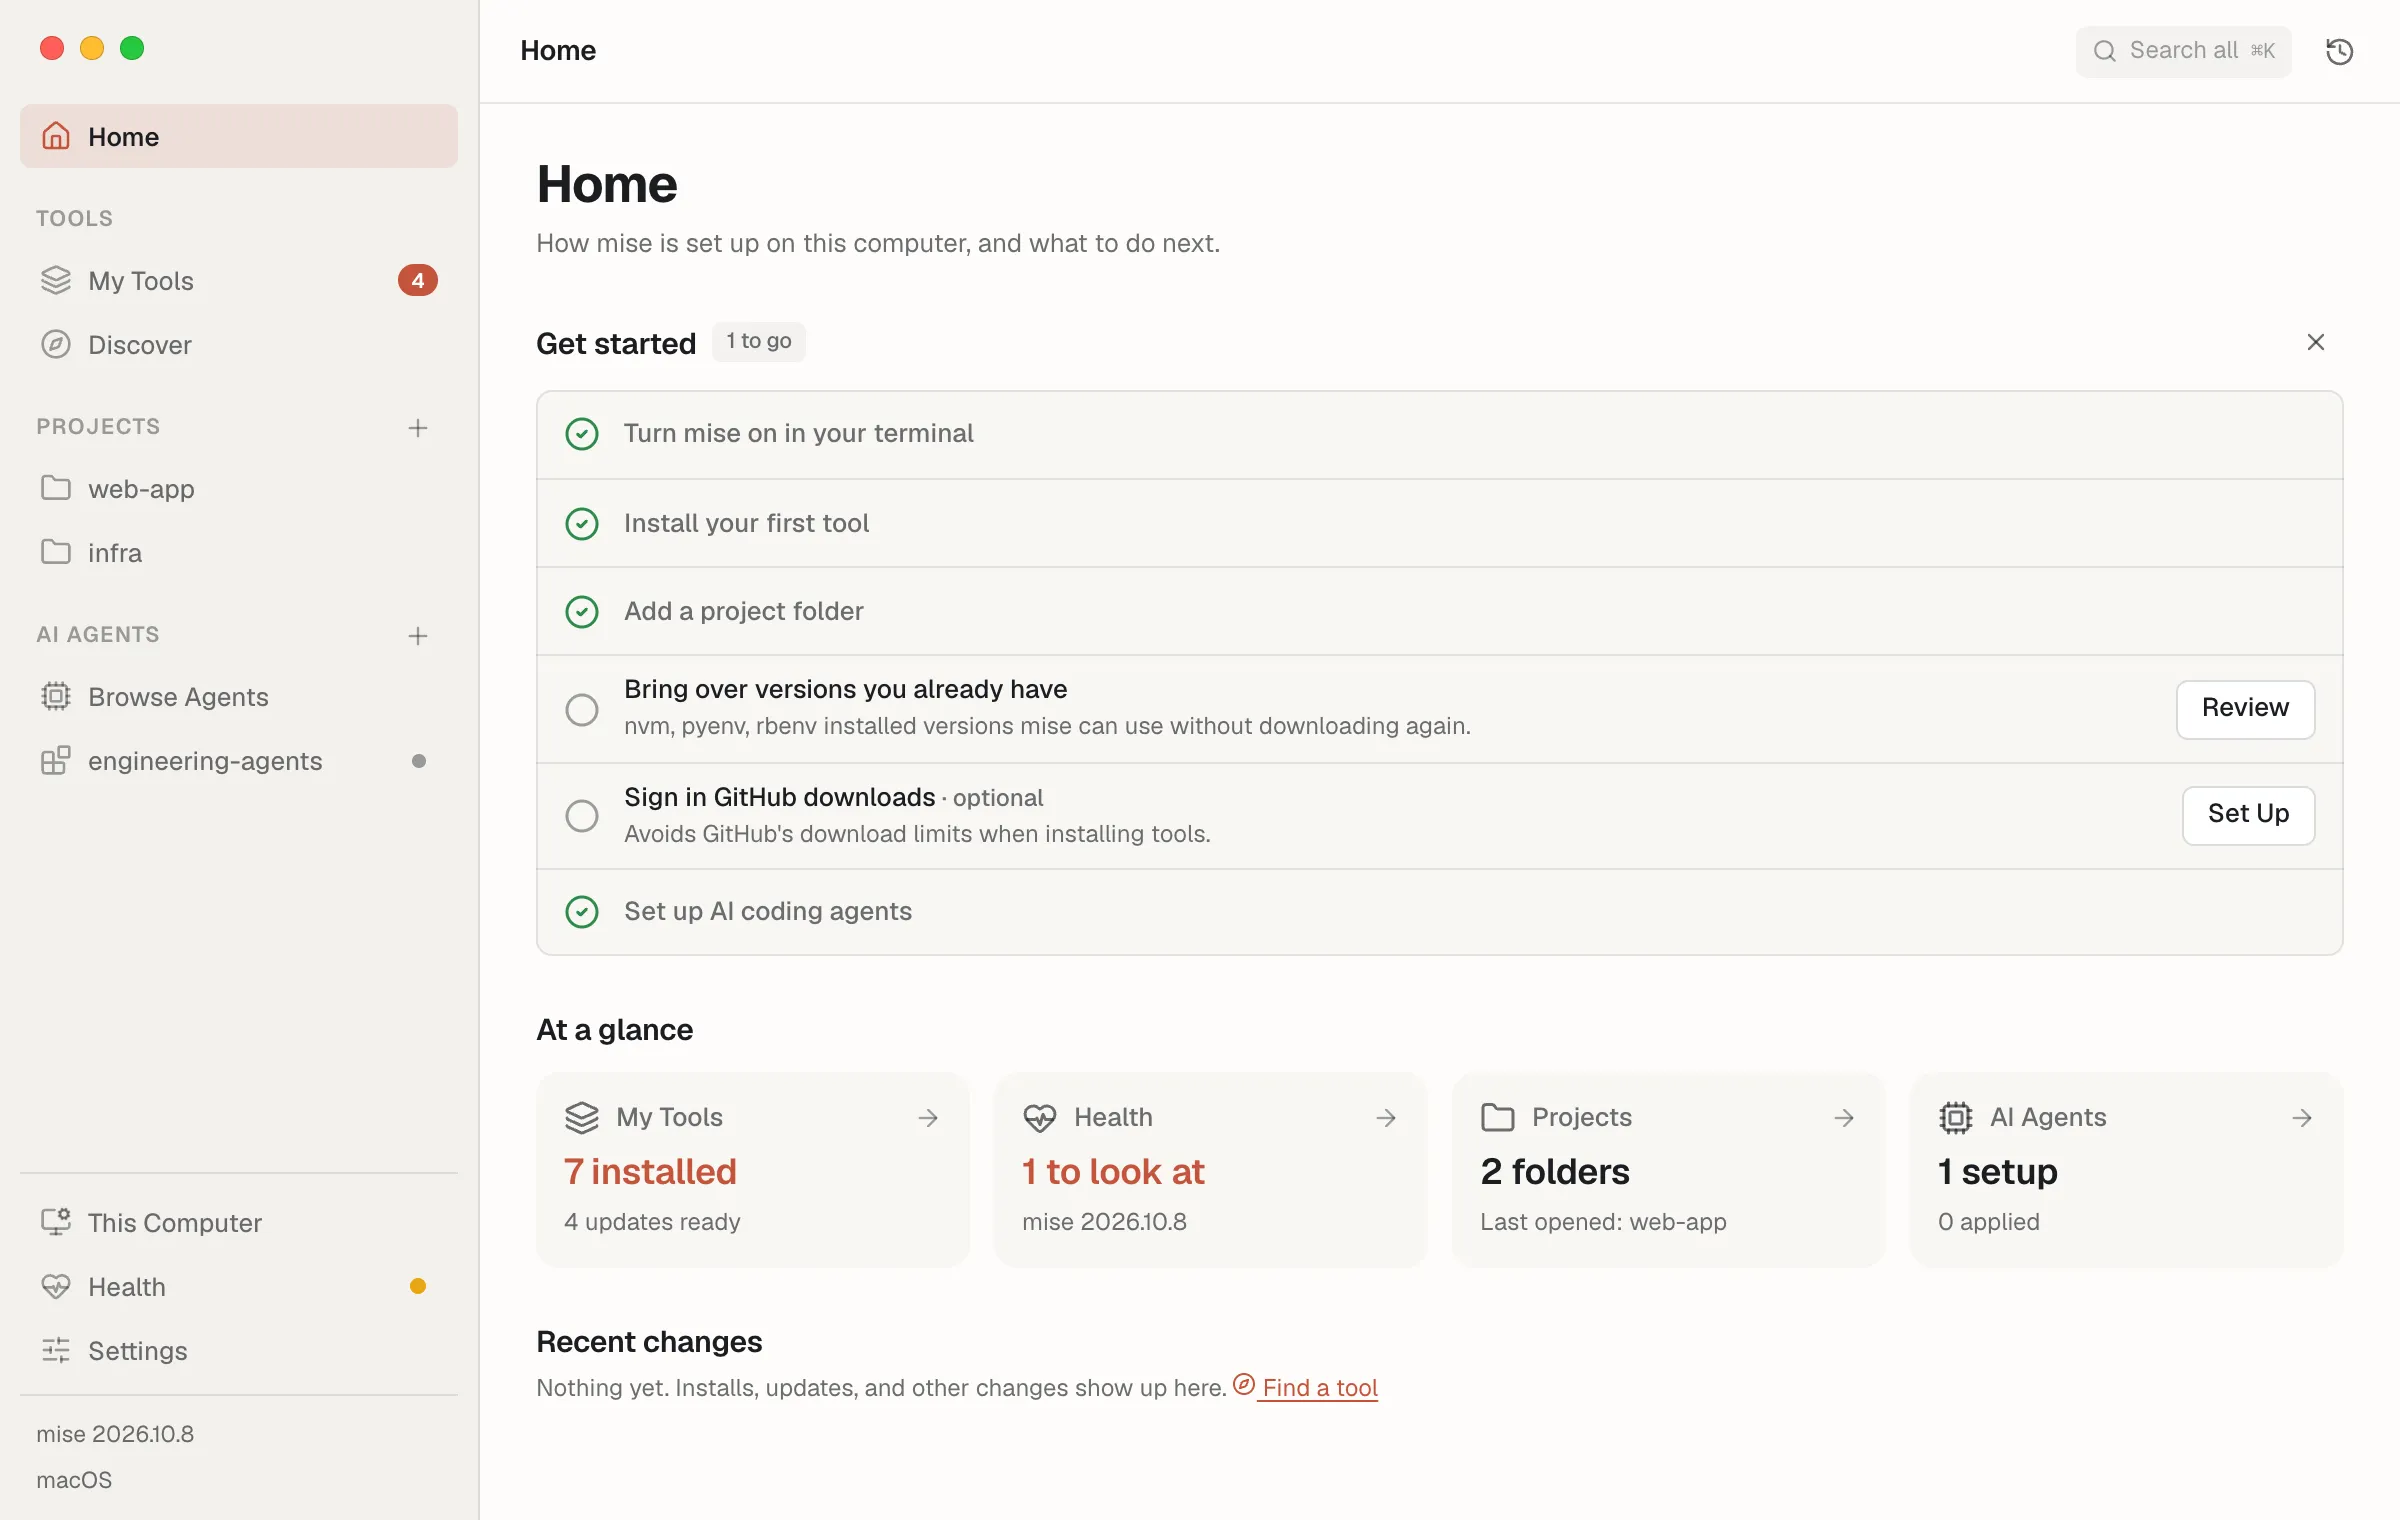The height and width of the screenshot is (1520, 2400).
Task: Click the Review button
Action: click(2245, 709)
